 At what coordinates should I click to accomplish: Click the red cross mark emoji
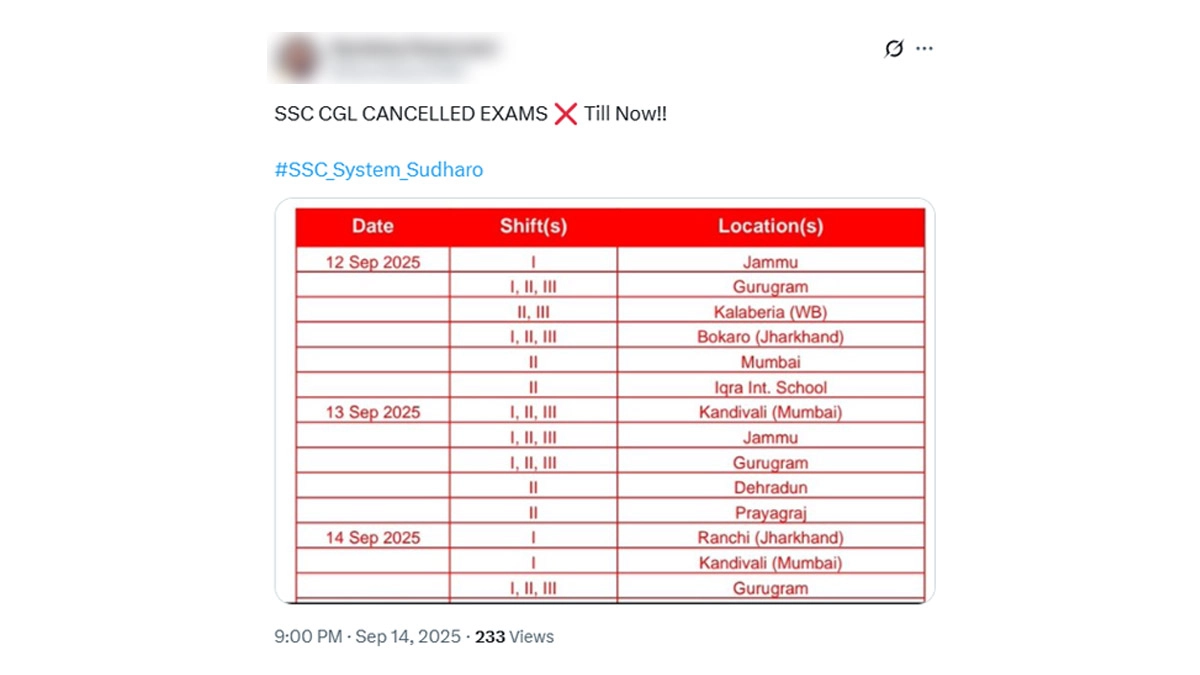point(566,114)
